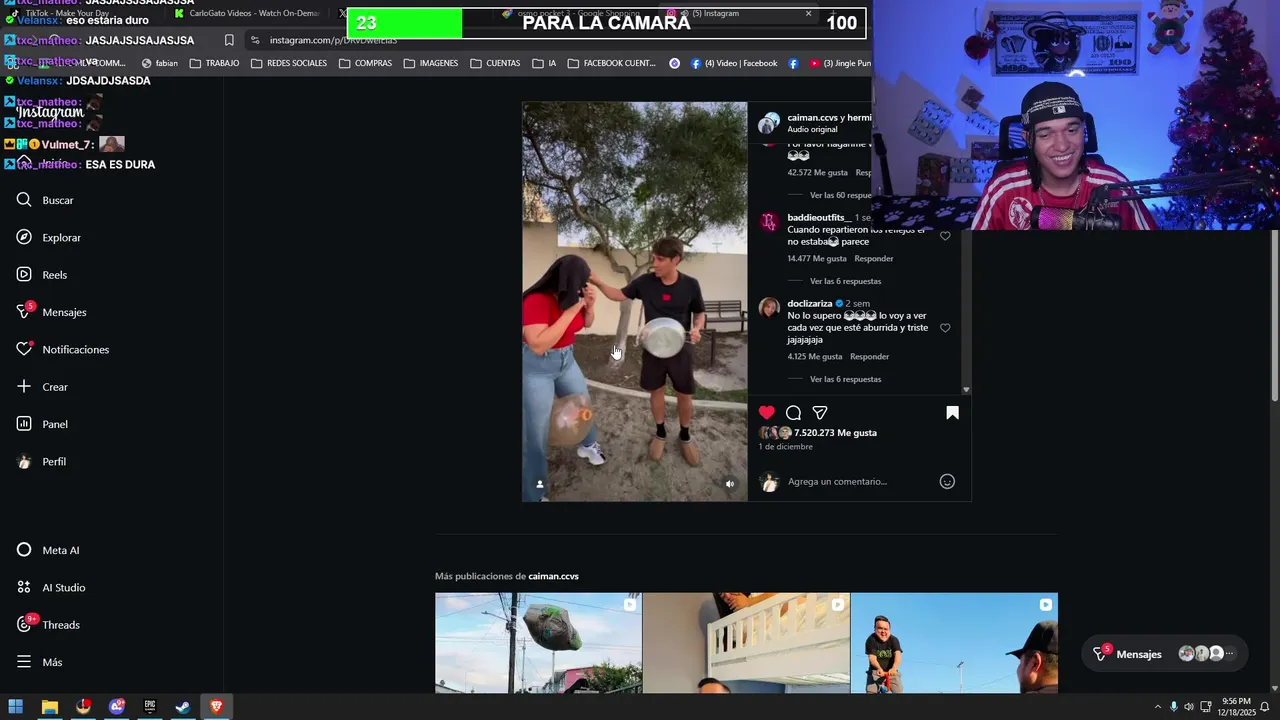Add a comment in Agrega un comentario field

pos(861,481)
